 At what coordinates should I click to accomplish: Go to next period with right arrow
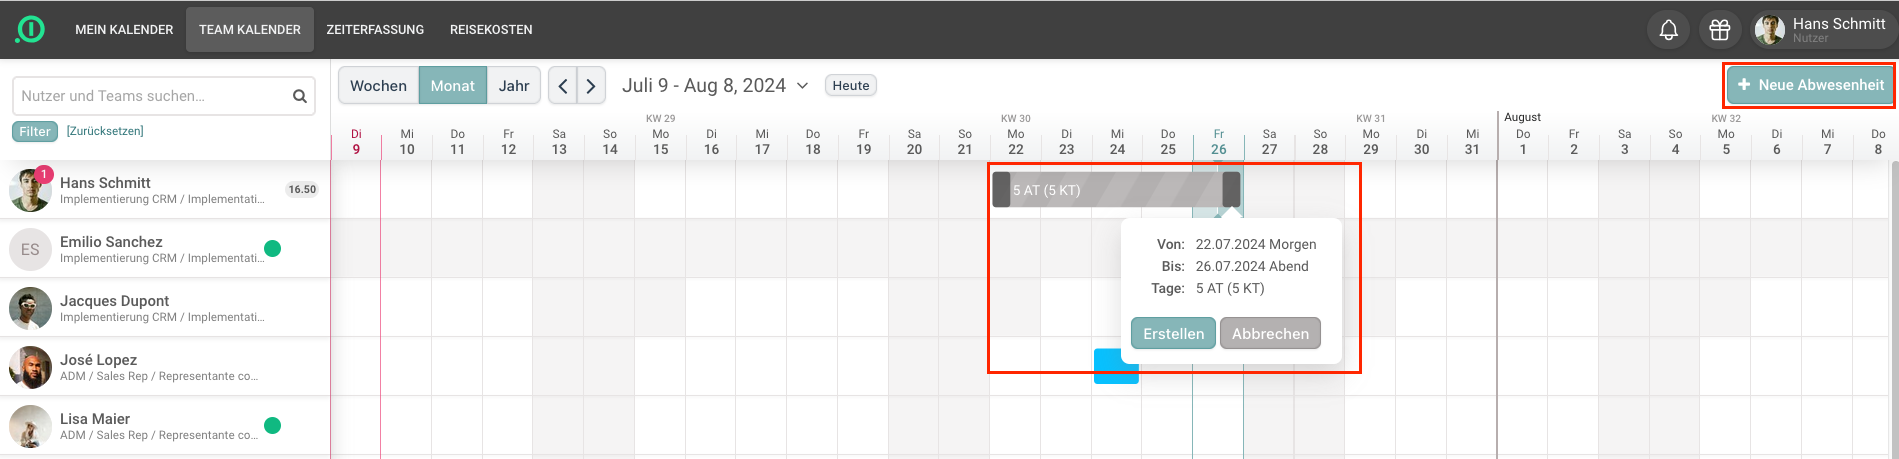coord(591,86)
